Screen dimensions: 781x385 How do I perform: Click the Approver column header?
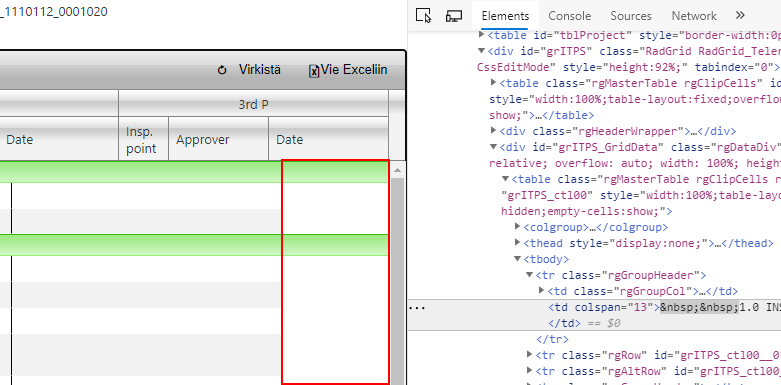219,139
